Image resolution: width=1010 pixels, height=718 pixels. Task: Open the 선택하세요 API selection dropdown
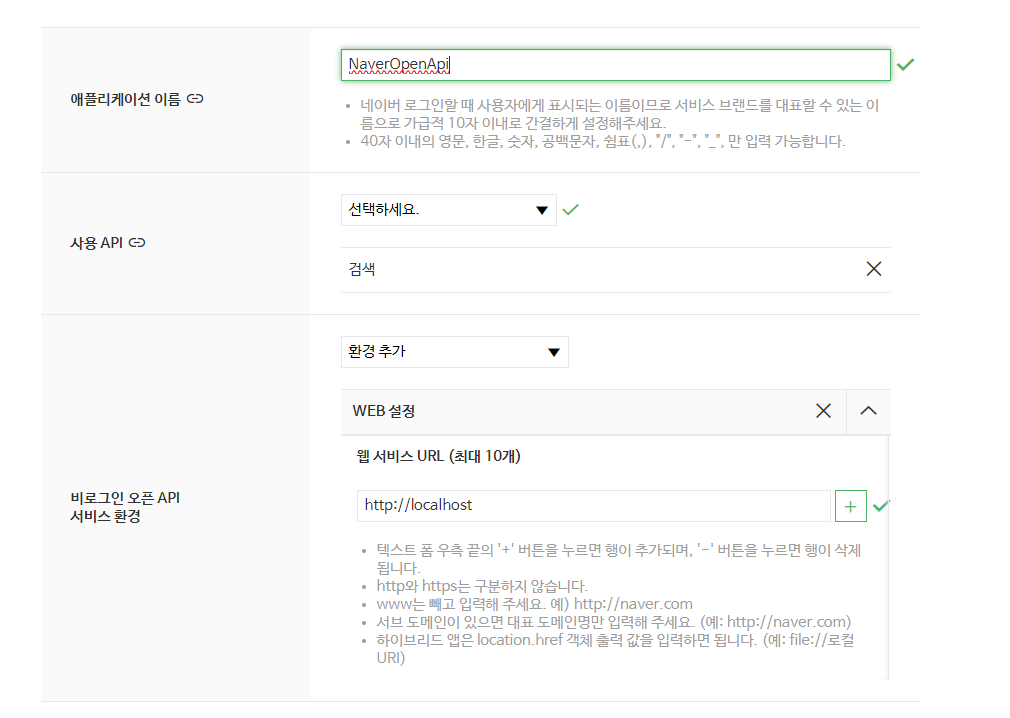pos(448,209)
